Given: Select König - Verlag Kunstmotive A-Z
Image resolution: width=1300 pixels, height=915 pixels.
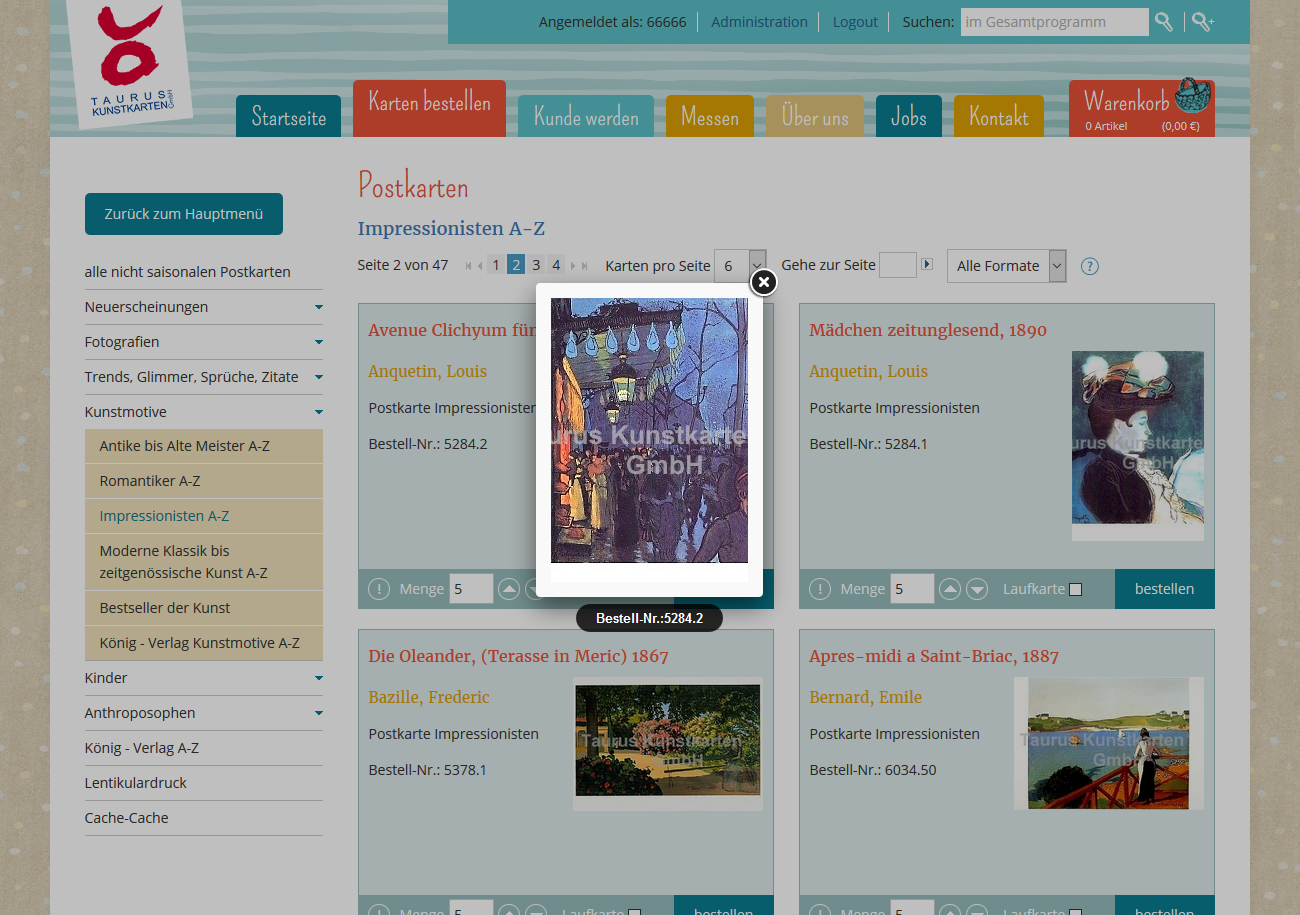Looking at the screenshot, I should coord(204,643).
